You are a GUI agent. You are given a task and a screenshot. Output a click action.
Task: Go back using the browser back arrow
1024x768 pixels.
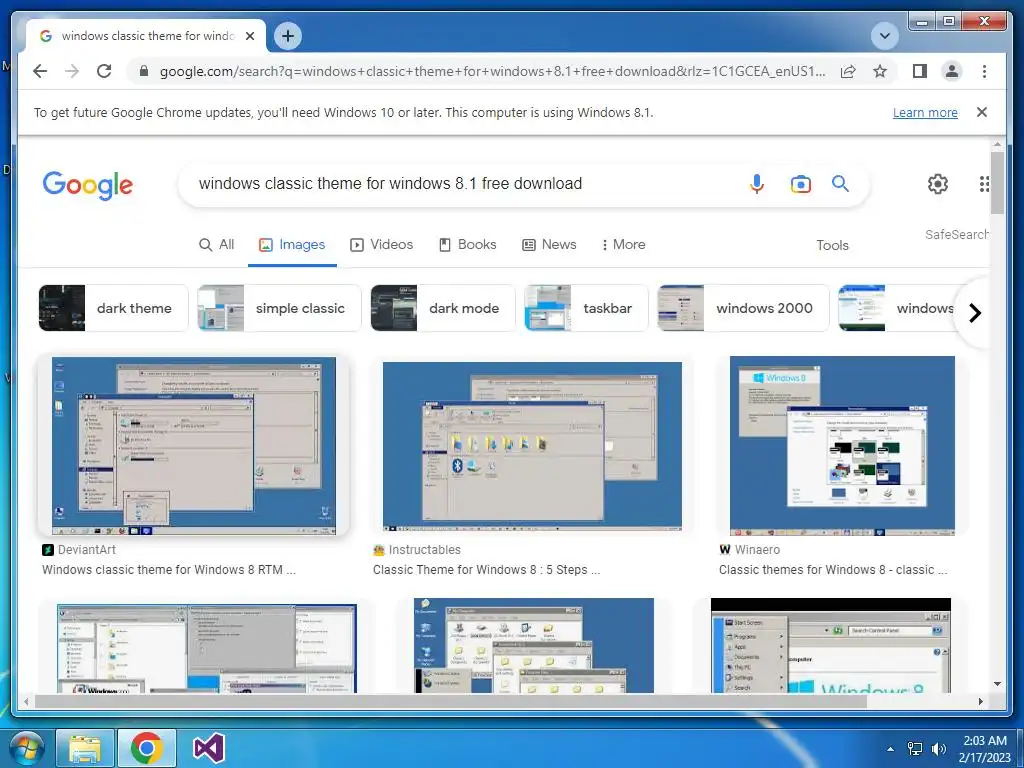(40, 71)
